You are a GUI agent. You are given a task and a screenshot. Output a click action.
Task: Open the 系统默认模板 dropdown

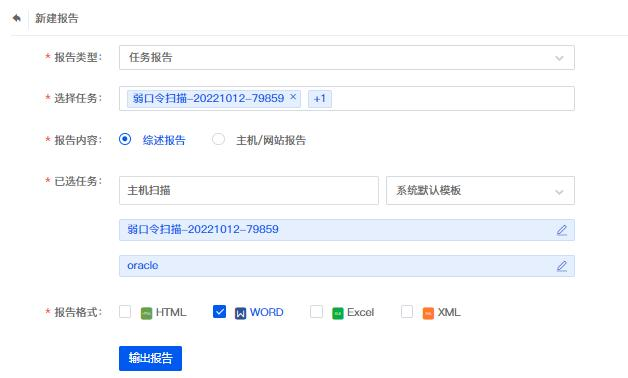click(480, 190)
